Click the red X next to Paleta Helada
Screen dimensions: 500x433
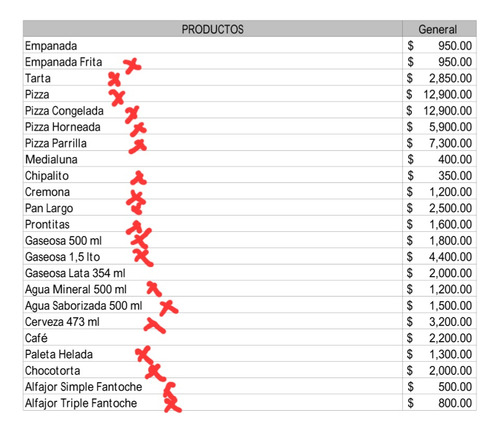click(144, 355)
